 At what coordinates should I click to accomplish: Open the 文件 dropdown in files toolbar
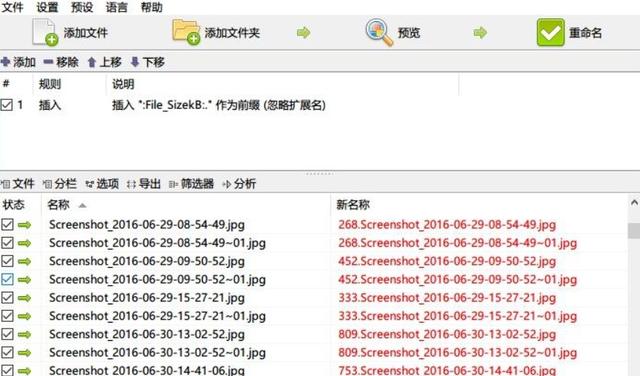(x=18, y=184)
